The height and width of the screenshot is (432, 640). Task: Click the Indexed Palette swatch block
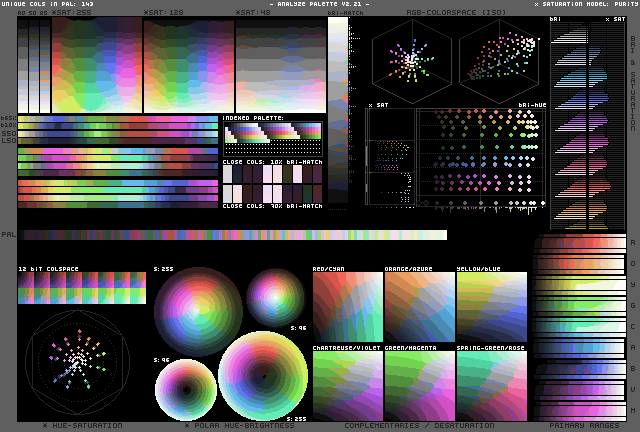(272, 134)
